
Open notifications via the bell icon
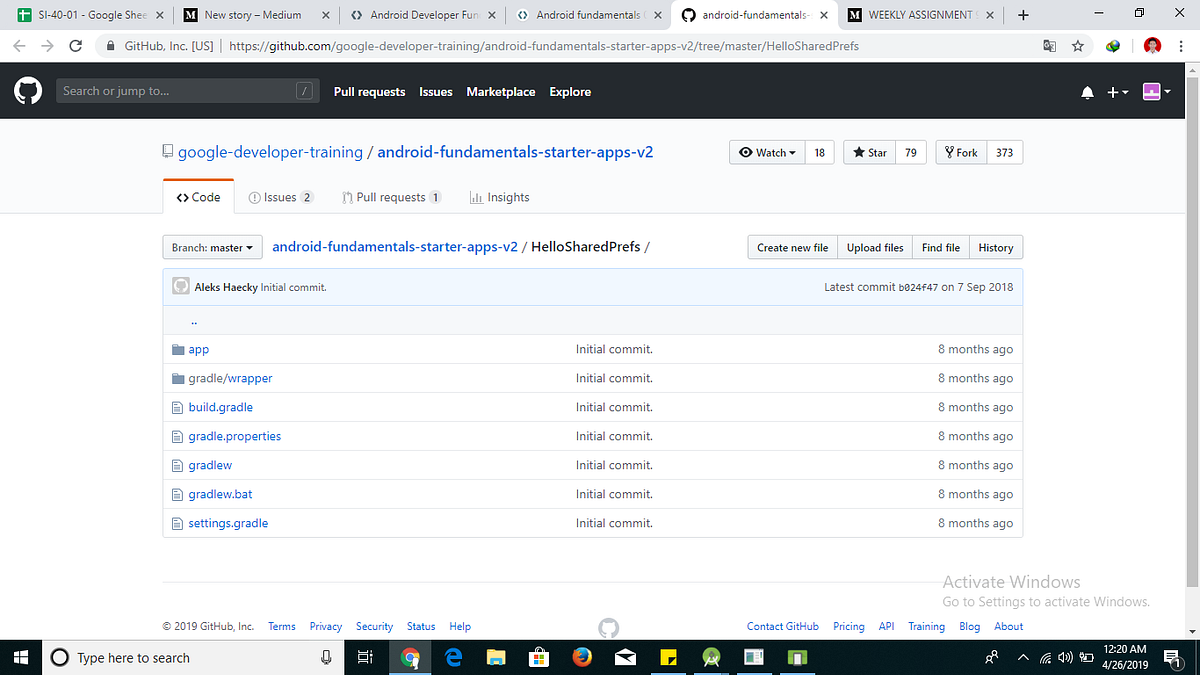(1087, 91)
